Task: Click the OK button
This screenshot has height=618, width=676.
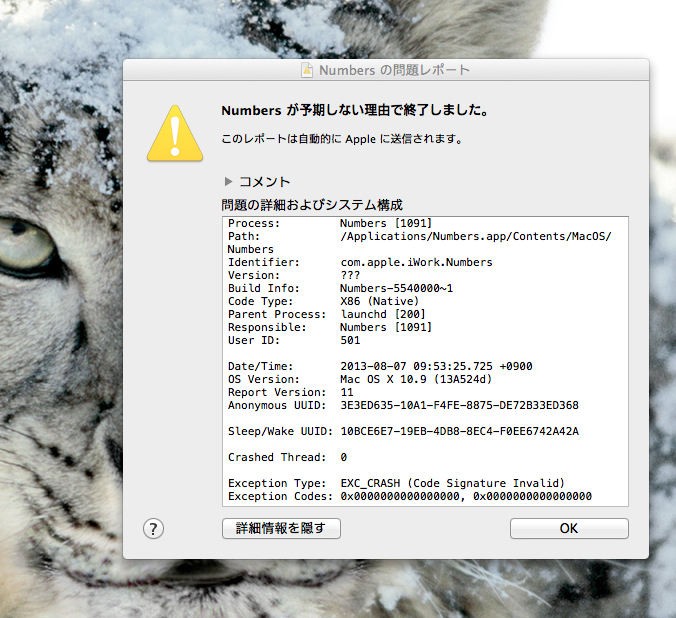Action: [569, 528]
